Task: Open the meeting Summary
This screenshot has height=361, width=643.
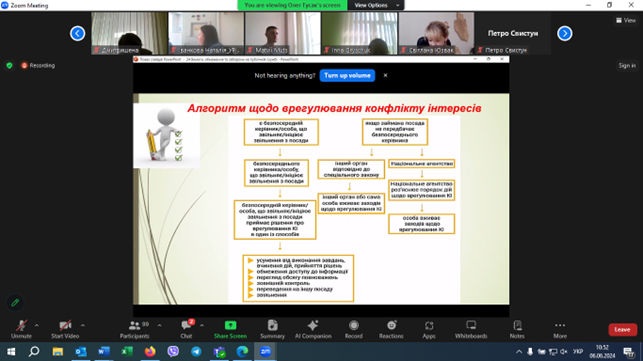Action: click(x=272, y=329)
